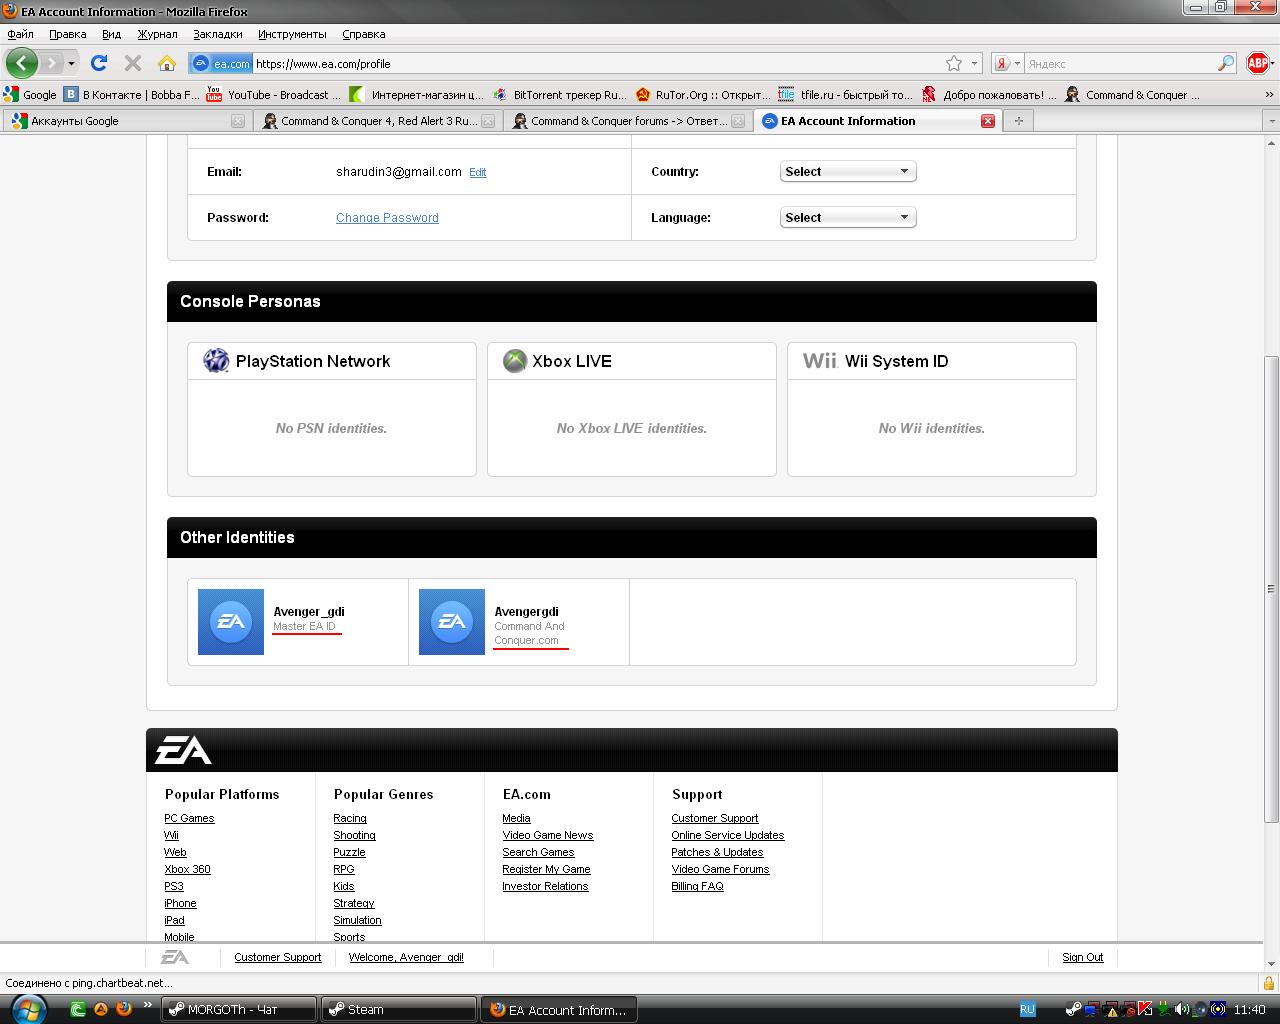Click the small EA logo in bottom bar
Image resolution: width=1280 pixels, height=1024 pixels.
tap(175, 957)
